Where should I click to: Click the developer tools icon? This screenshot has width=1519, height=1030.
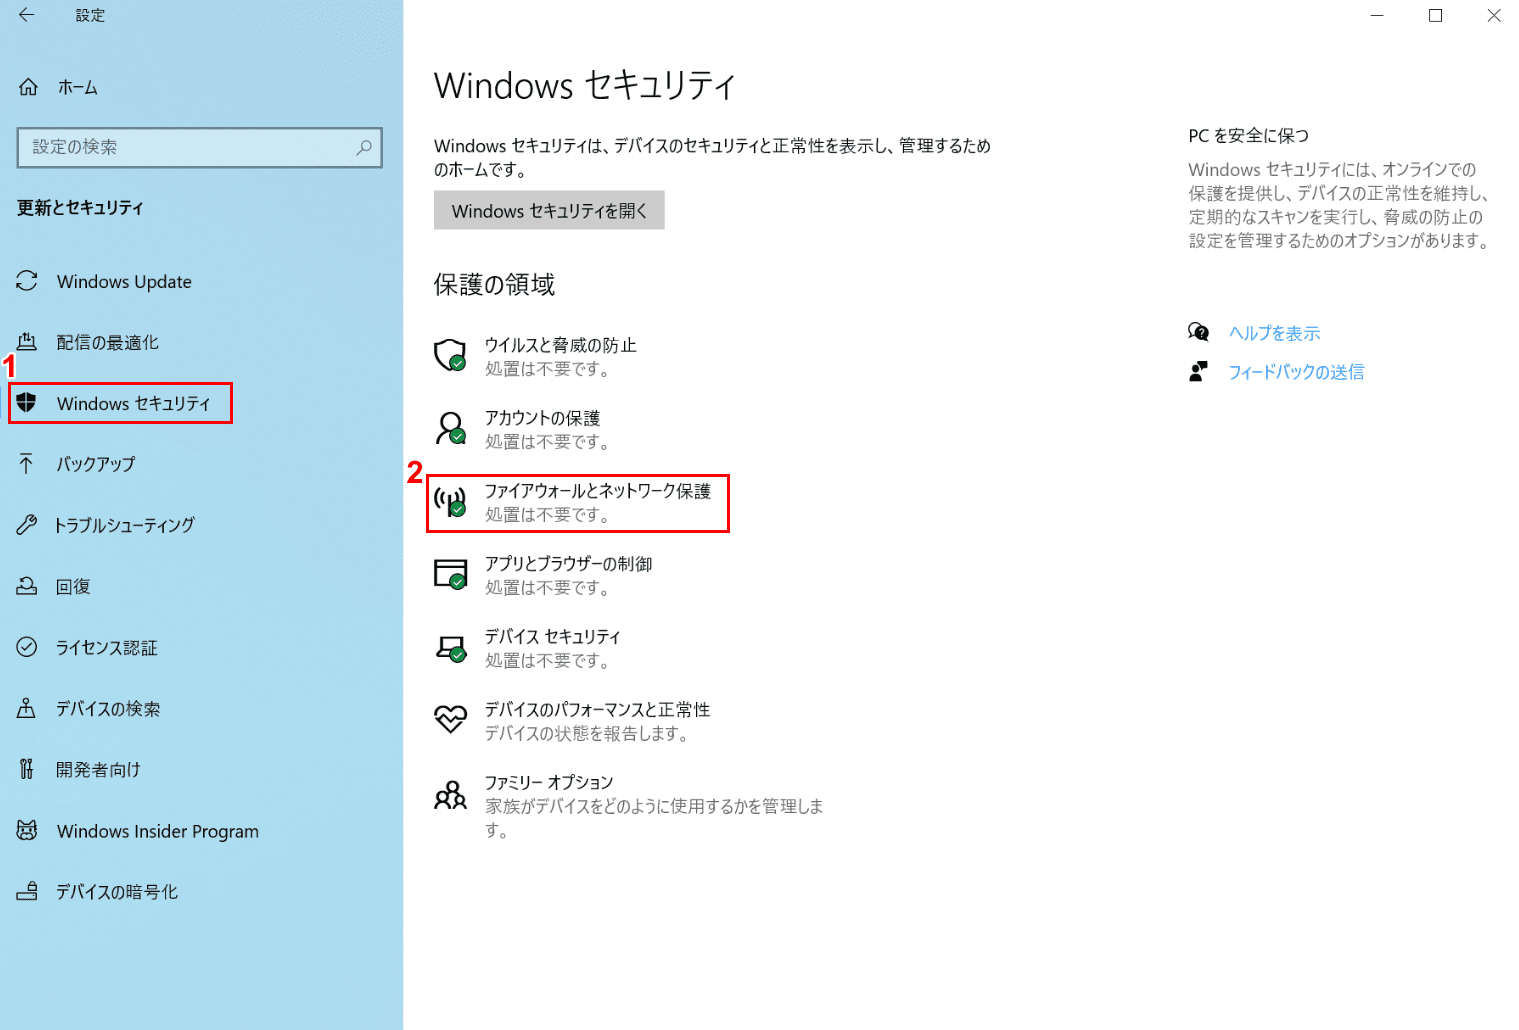[x=27, y=769]
